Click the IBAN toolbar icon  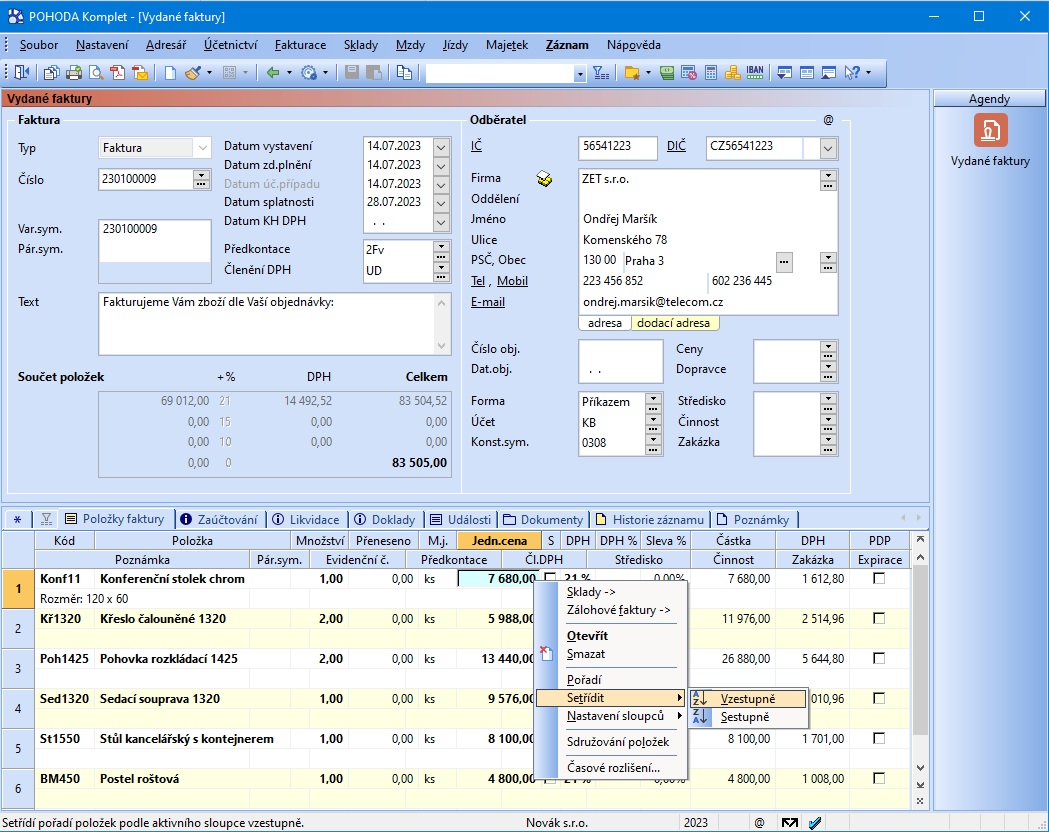755,72
